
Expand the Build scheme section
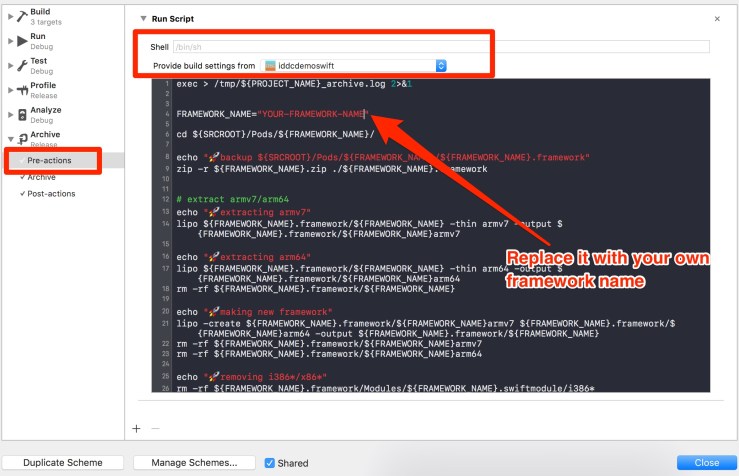[x=10, y=16]
